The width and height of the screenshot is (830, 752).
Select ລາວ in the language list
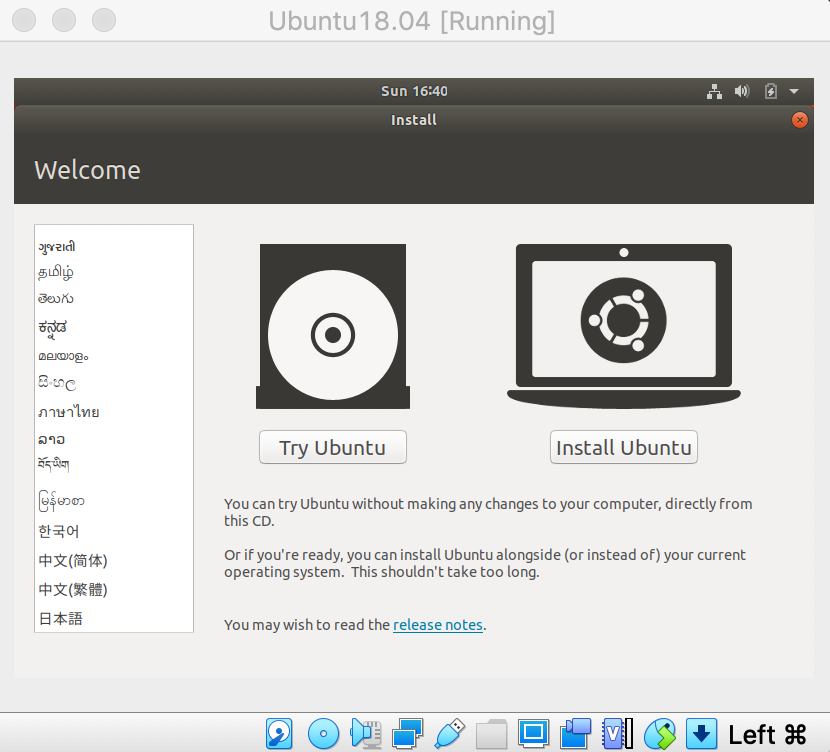tap(114, 439)
